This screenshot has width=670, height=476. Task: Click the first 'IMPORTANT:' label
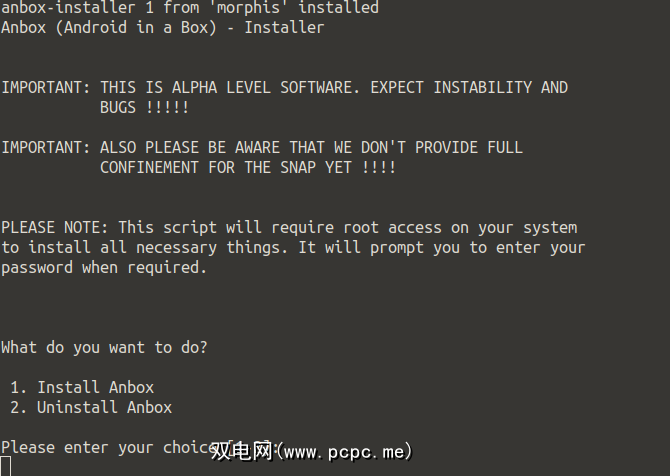[45, 87]
